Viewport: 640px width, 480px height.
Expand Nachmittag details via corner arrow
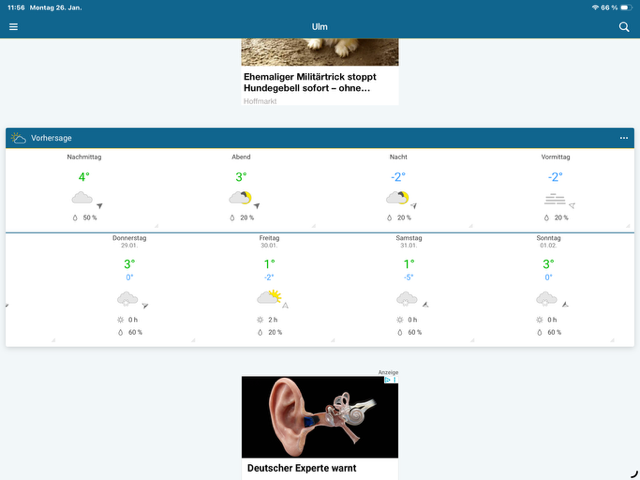[x=156, y=227]
